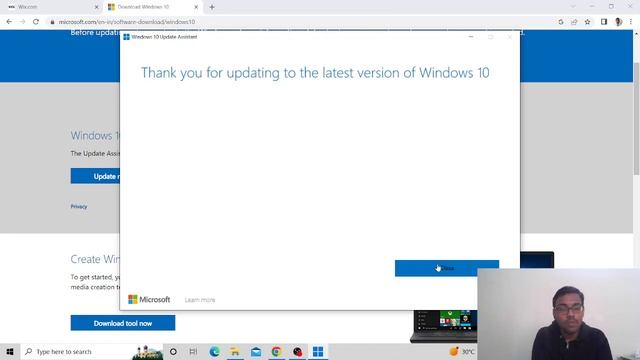Viewport: 640px width, 360px height.
Task: Click the laptop image on the webpage
Action: coord(443,326)
